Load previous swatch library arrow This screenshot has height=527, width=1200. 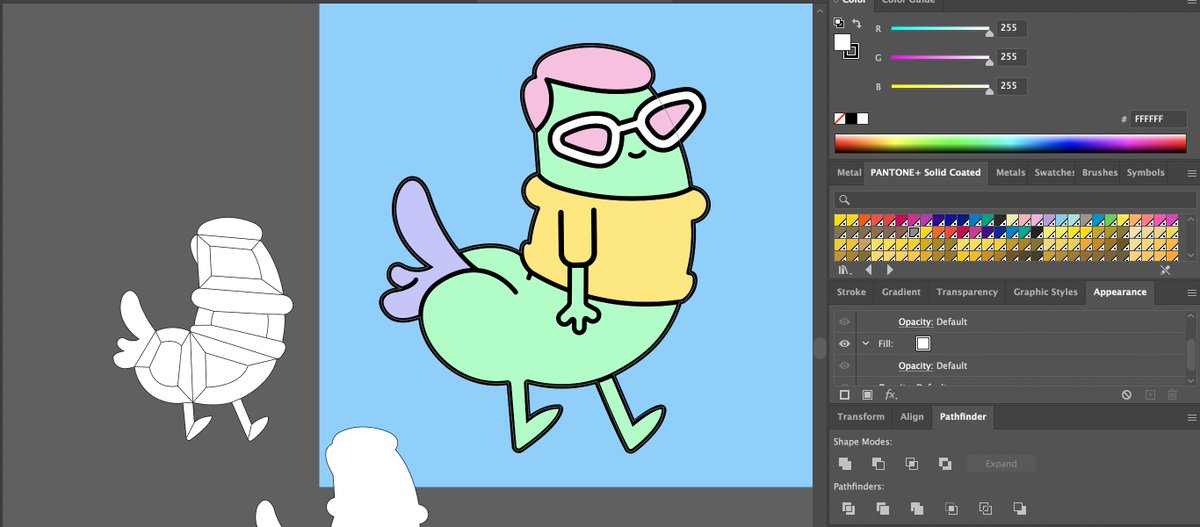click(x=868, y=270)
